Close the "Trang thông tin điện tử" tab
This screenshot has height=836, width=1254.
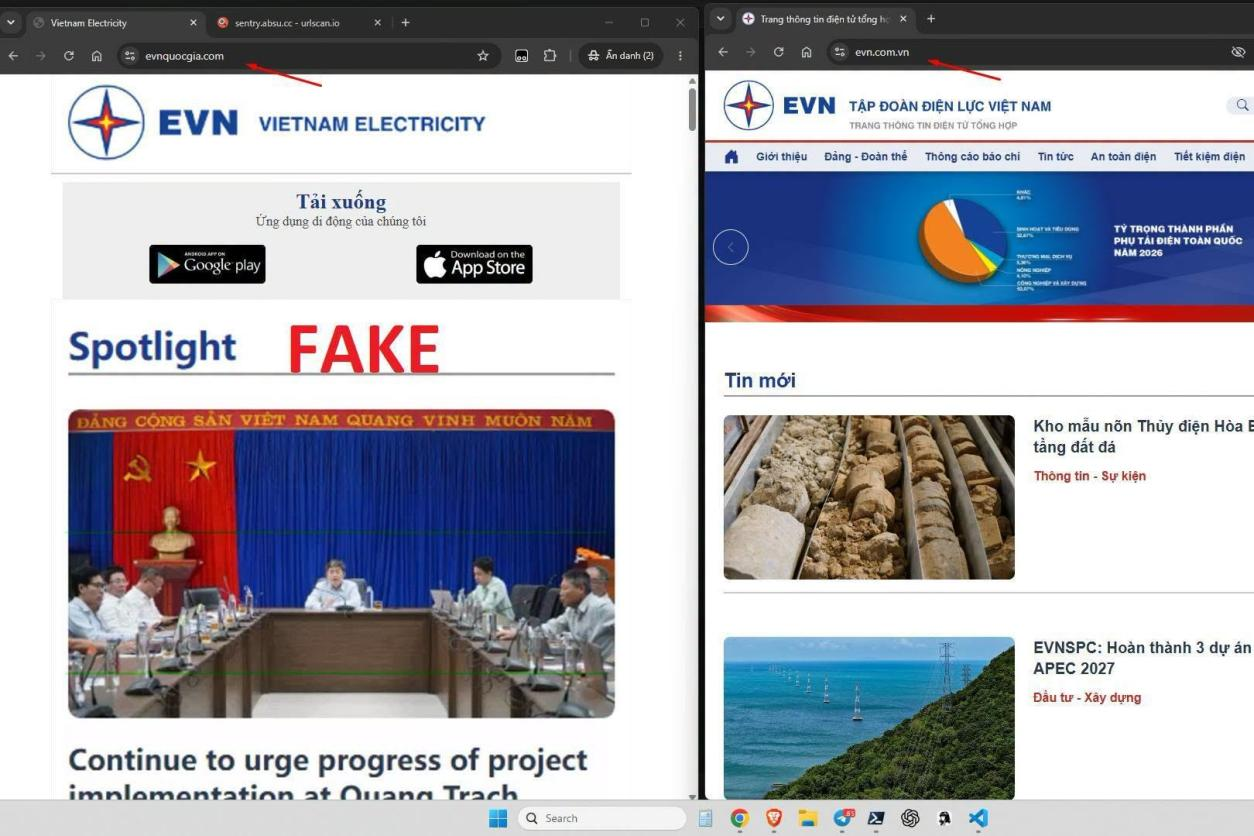(x=903, y=19)
